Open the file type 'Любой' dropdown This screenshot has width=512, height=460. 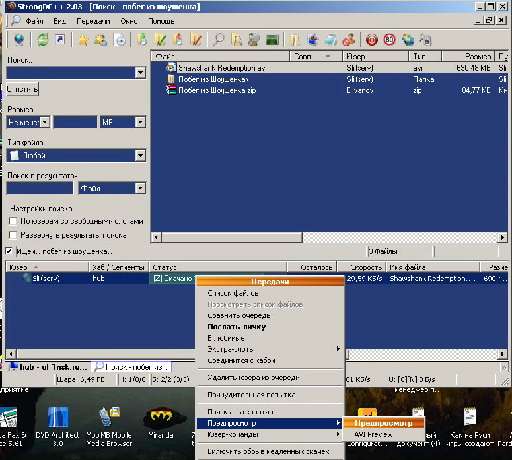(140, 155)
